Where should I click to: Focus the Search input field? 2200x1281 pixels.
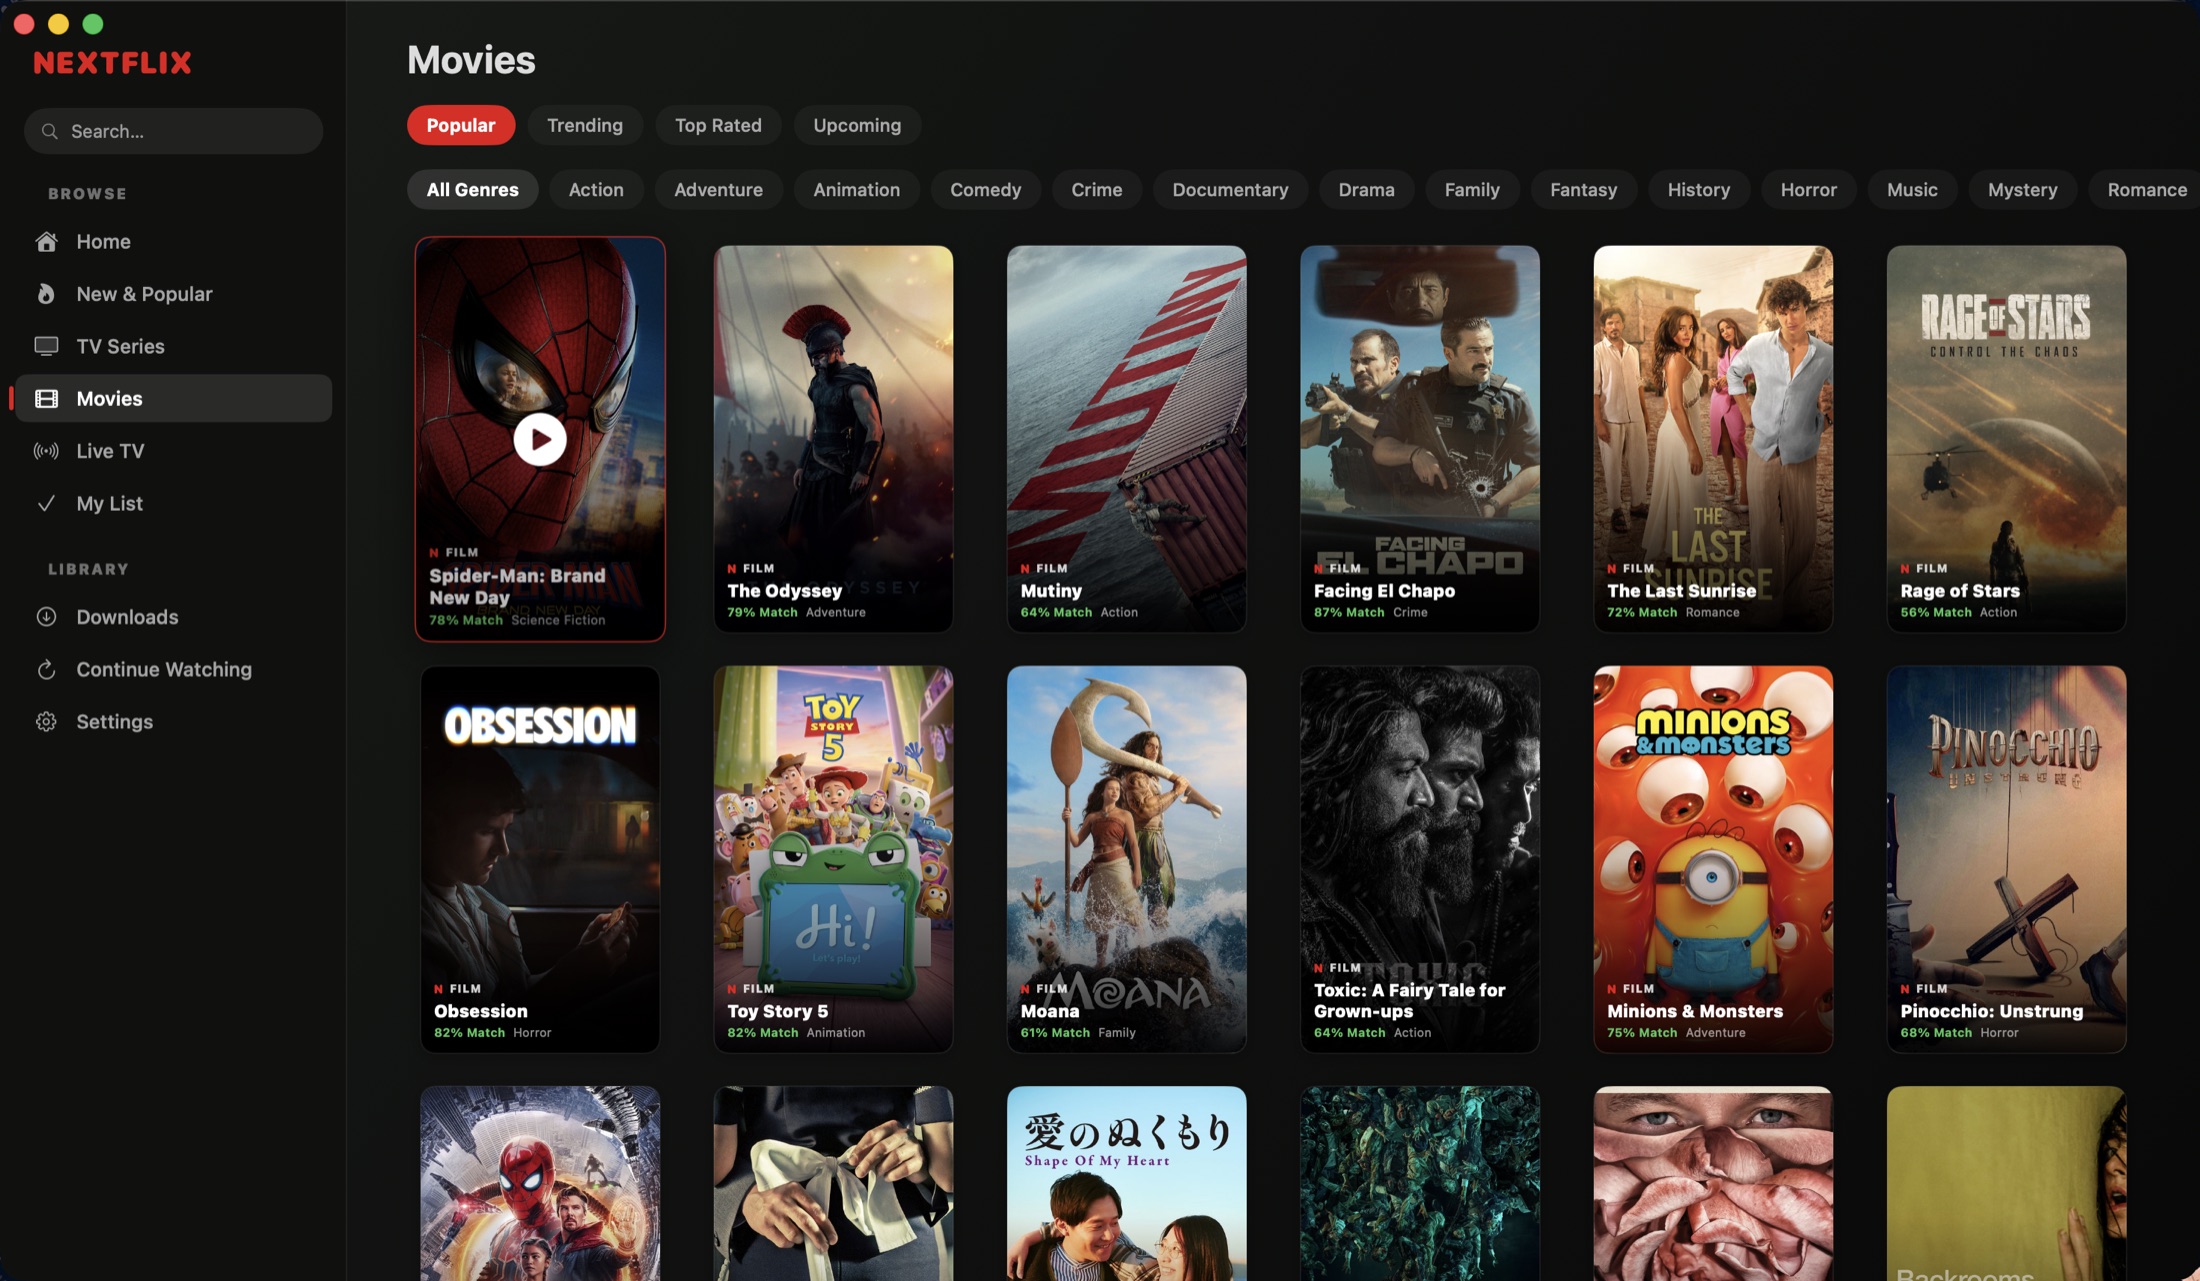point(173,131)
